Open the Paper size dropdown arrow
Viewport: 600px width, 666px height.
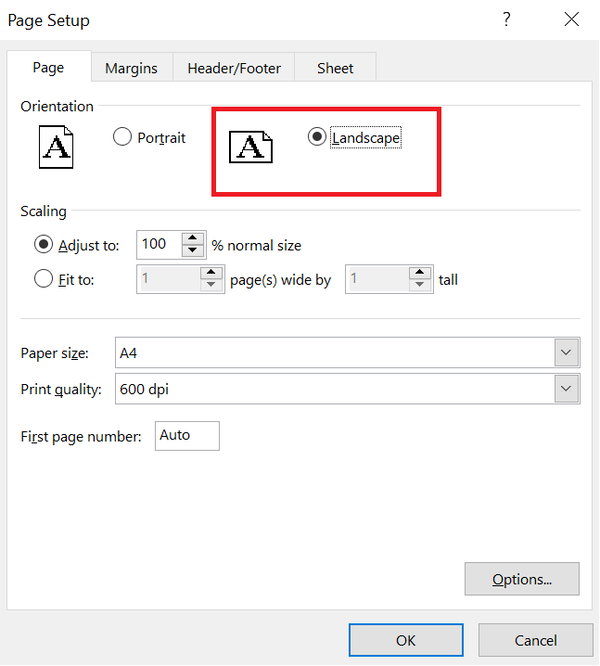(x=566, y=352)
